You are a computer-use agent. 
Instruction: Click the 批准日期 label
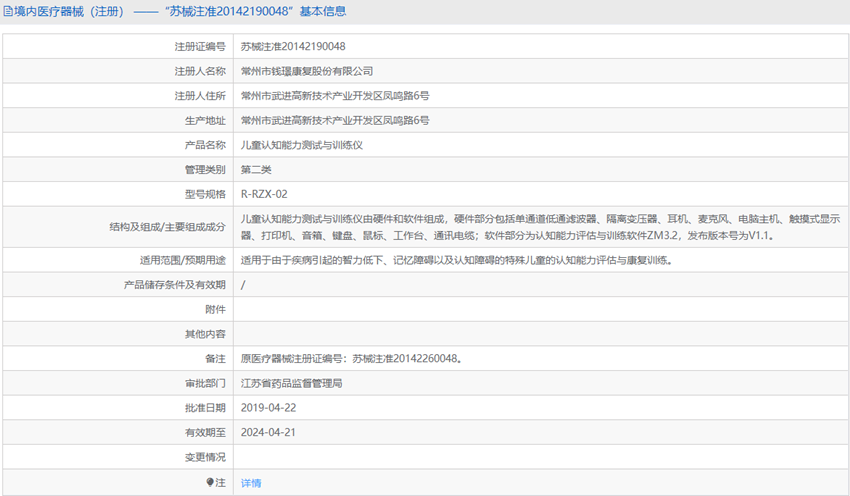click(205, 408)
